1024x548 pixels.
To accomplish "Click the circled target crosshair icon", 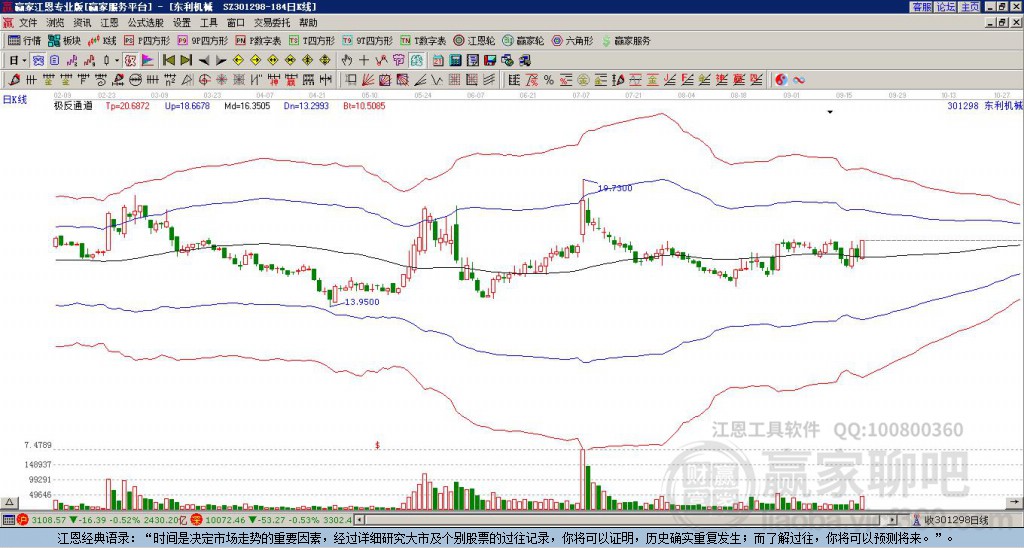I will click(204, 80).
